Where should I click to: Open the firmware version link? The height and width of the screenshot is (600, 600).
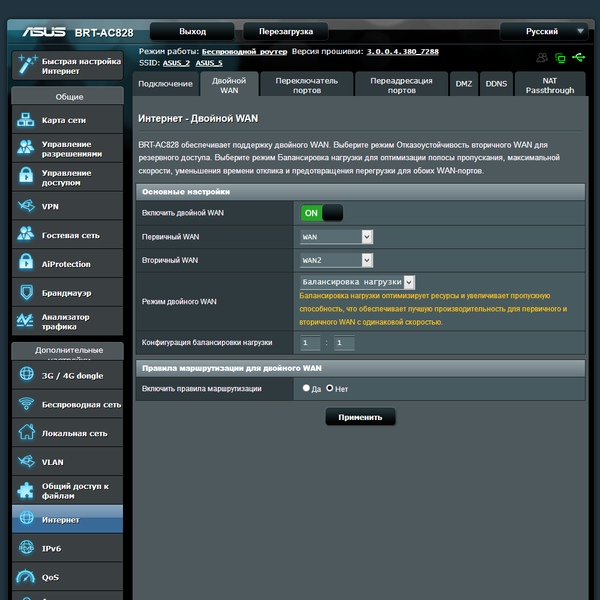(x=403, y=51)
